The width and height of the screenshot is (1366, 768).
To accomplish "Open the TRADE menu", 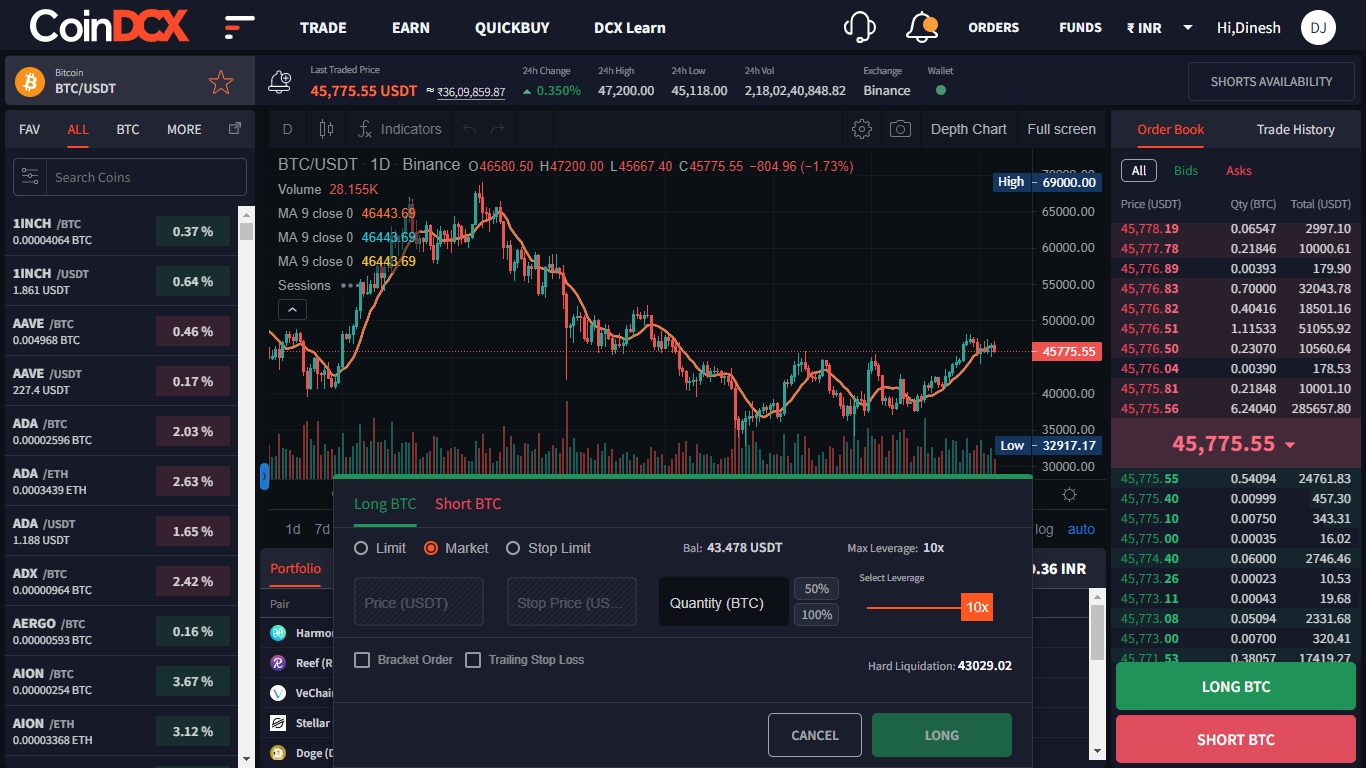I will click(323, 28).
